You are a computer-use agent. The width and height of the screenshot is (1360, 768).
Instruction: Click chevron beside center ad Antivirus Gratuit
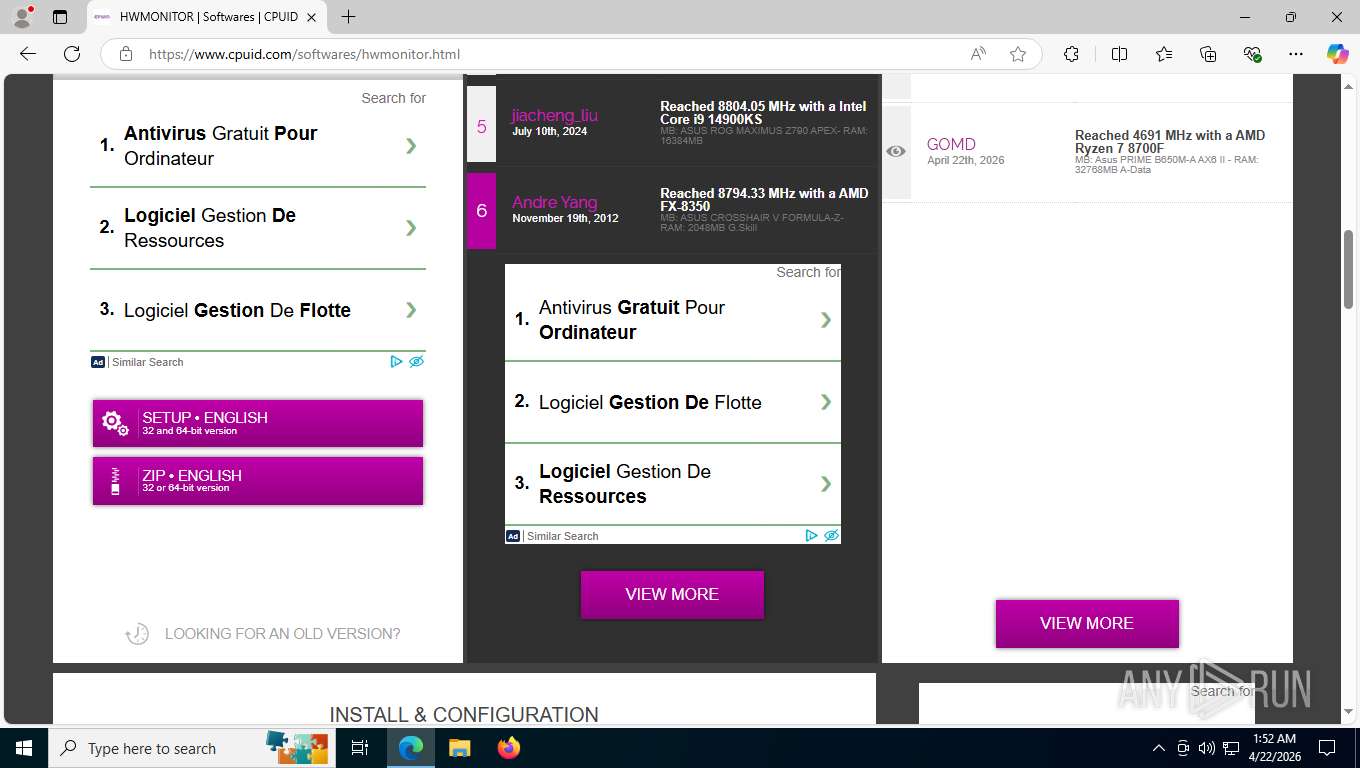(x=826, y=320)
